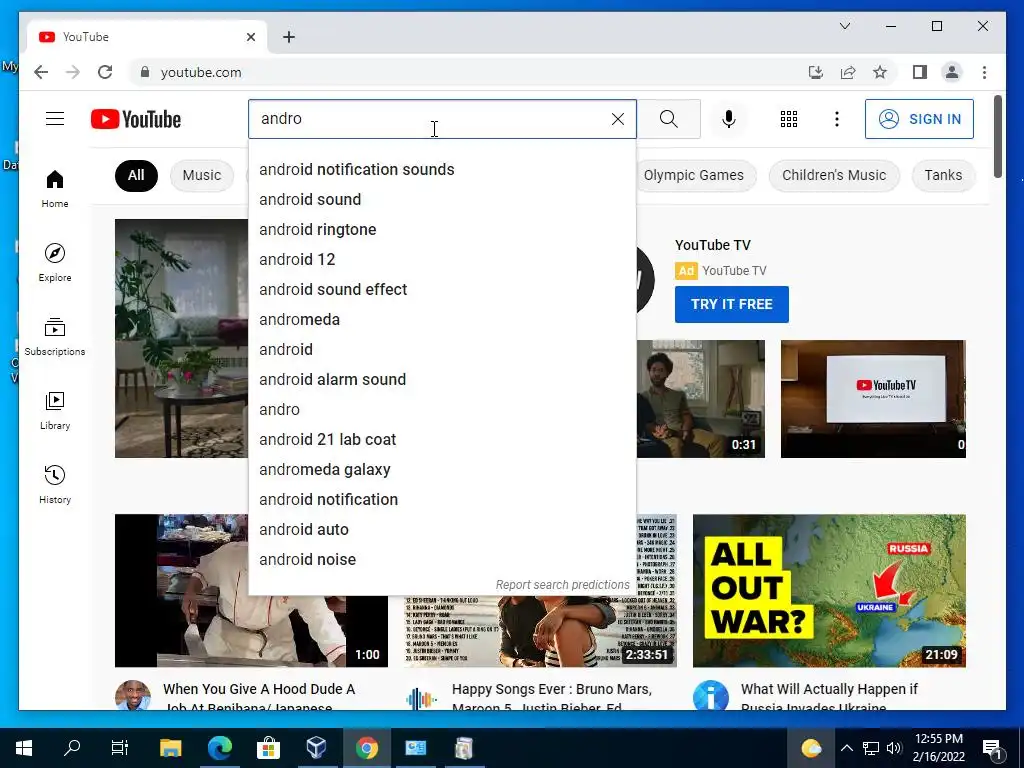The height and width of the screenshot is (768, 1024).
Task: Click the page vertical scrollbar
Action: point(997,136)
